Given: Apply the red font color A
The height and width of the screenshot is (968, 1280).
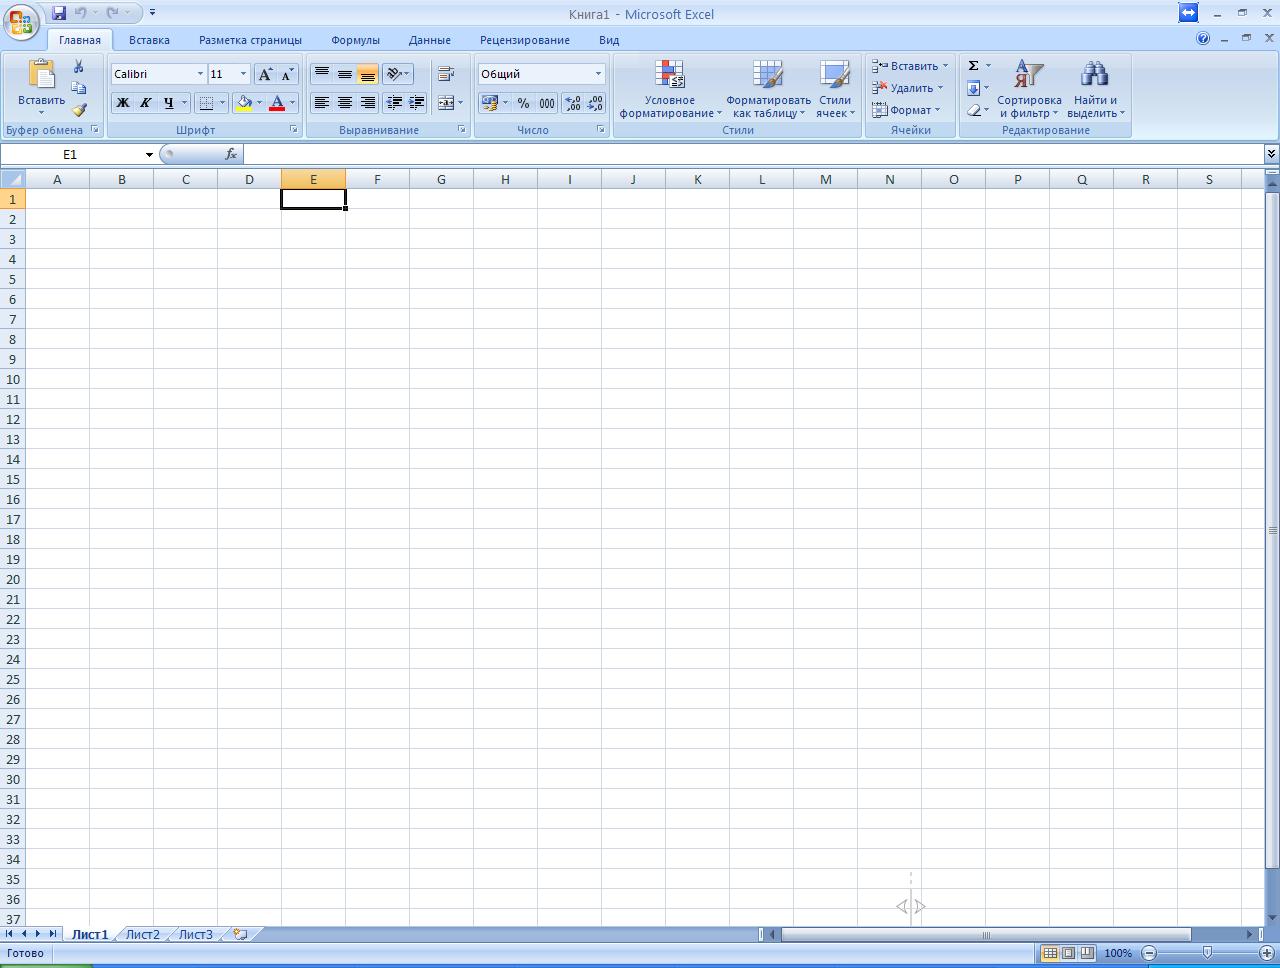Looking at the screenshot, I should click(x=277, y=103).
